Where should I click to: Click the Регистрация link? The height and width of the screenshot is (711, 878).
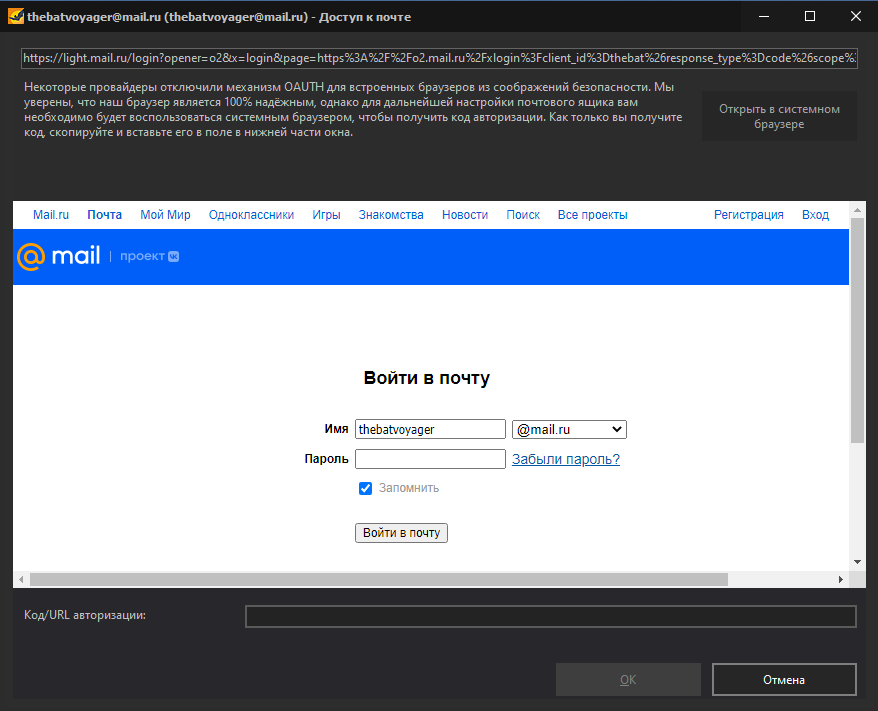749,215
